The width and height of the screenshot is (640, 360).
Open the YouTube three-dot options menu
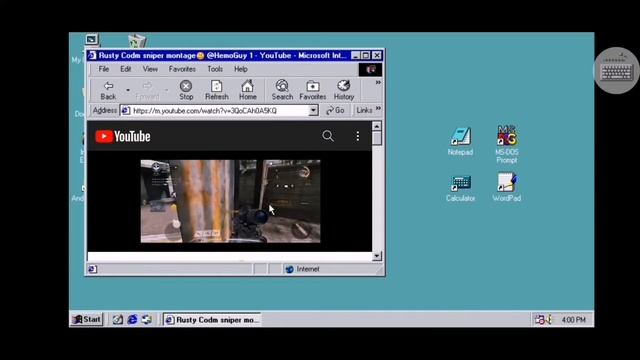point(358,136)
